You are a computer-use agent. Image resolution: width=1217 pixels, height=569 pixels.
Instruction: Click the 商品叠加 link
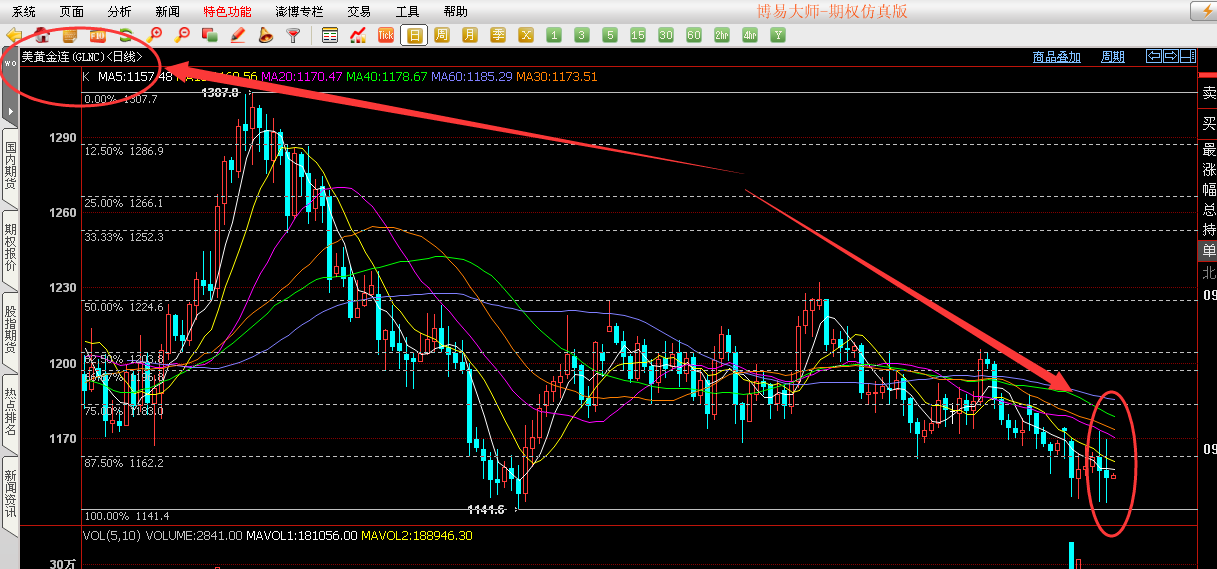point(1056,57)
